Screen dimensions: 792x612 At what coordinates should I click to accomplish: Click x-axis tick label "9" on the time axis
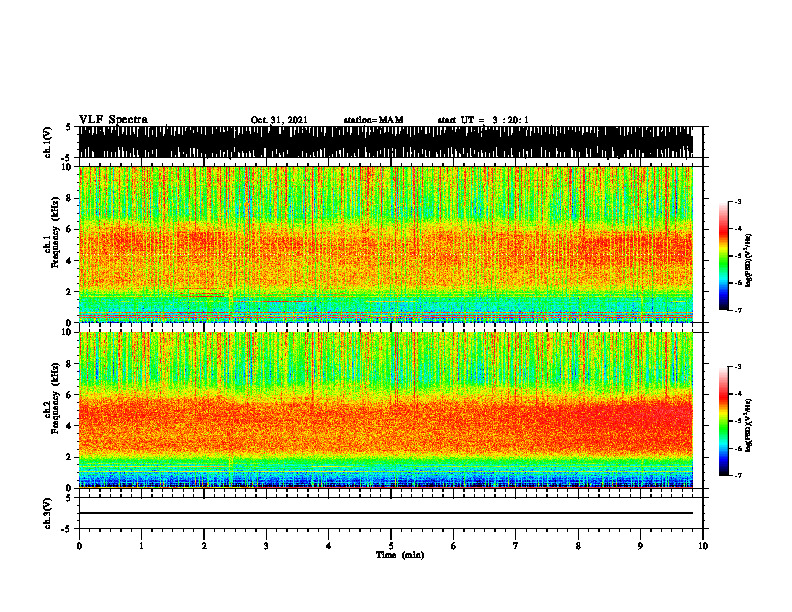click(640, 546)
